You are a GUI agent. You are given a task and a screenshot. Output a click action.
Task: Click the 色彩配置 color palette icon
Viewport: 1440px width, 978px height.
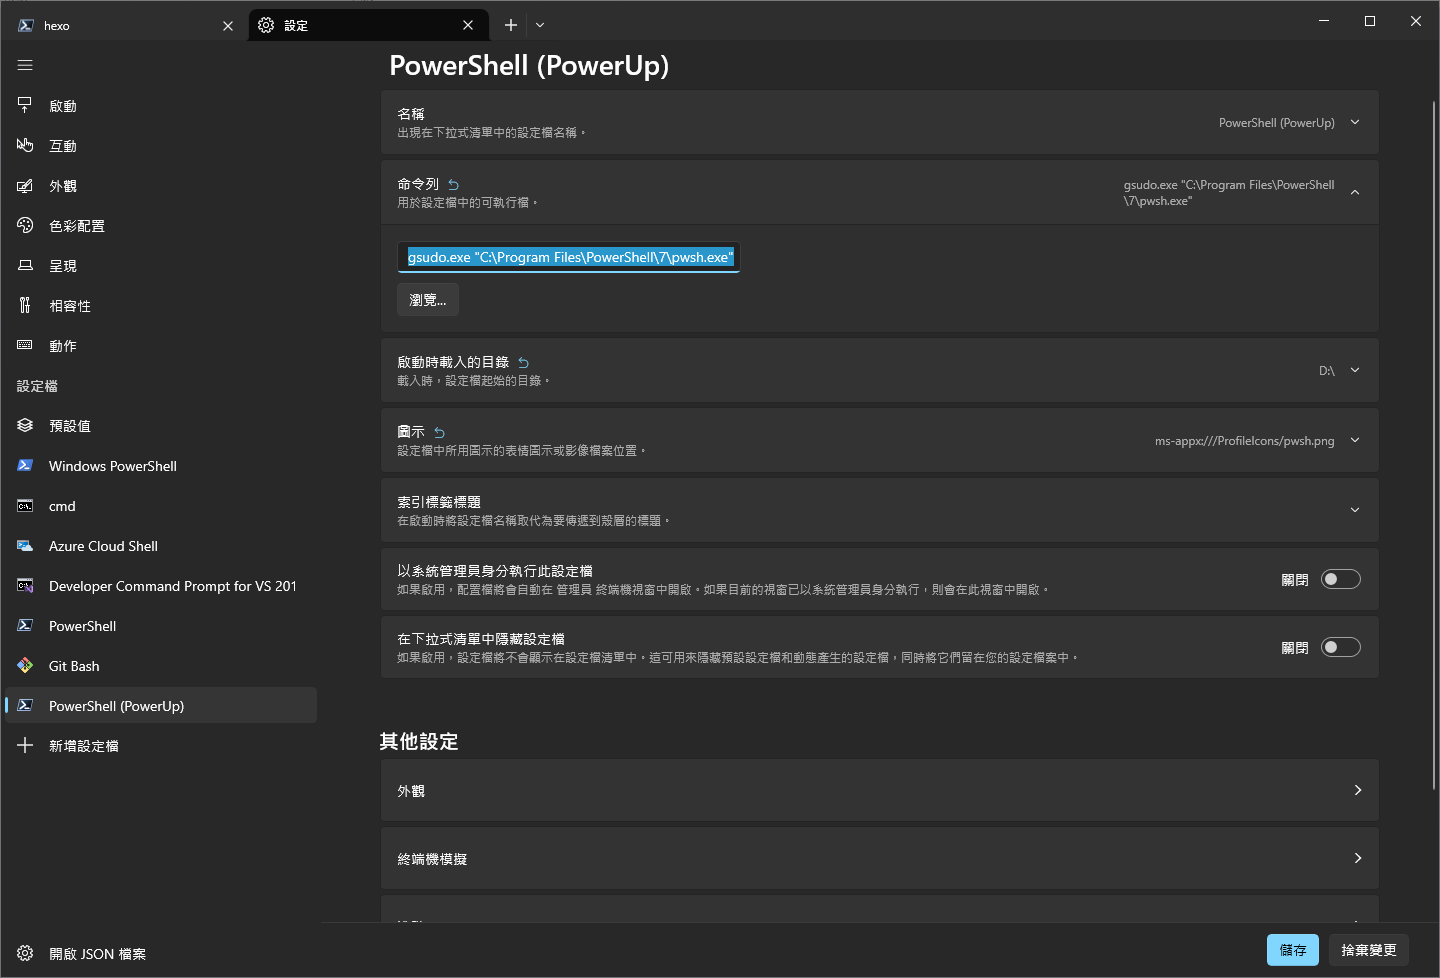pos(25,225)
